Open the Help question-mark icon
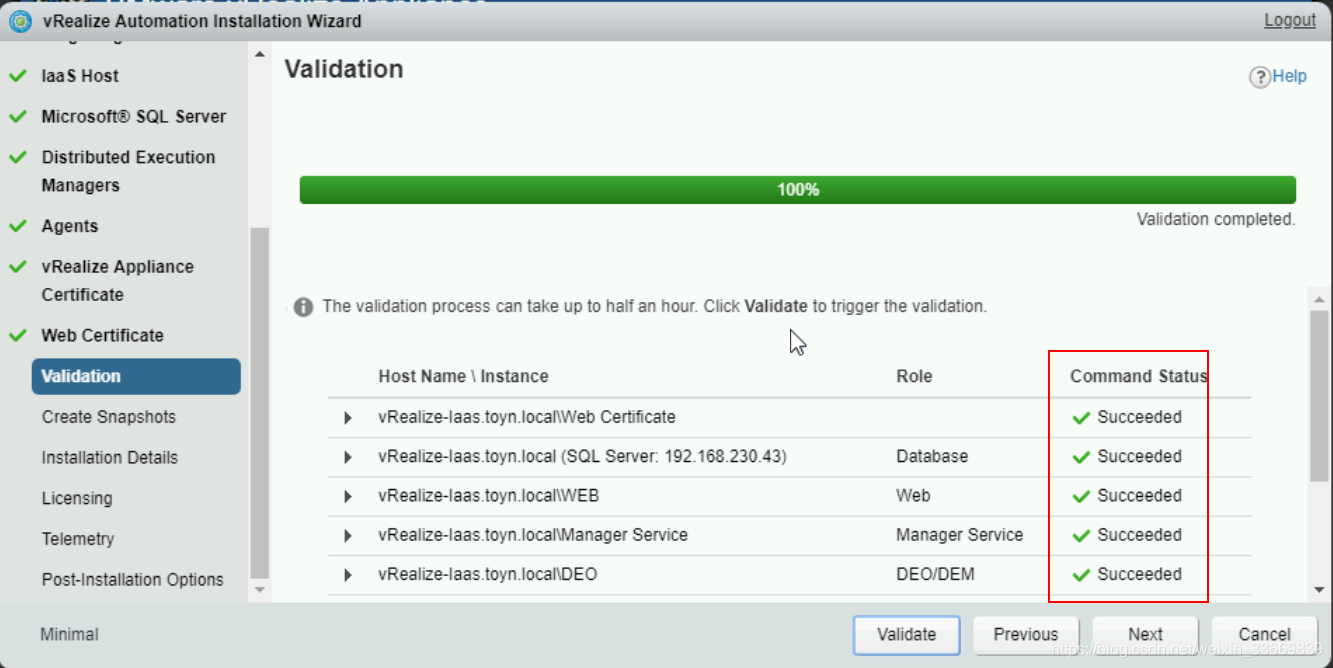Screen dimensions: 1333x668 coord(1260,77)
